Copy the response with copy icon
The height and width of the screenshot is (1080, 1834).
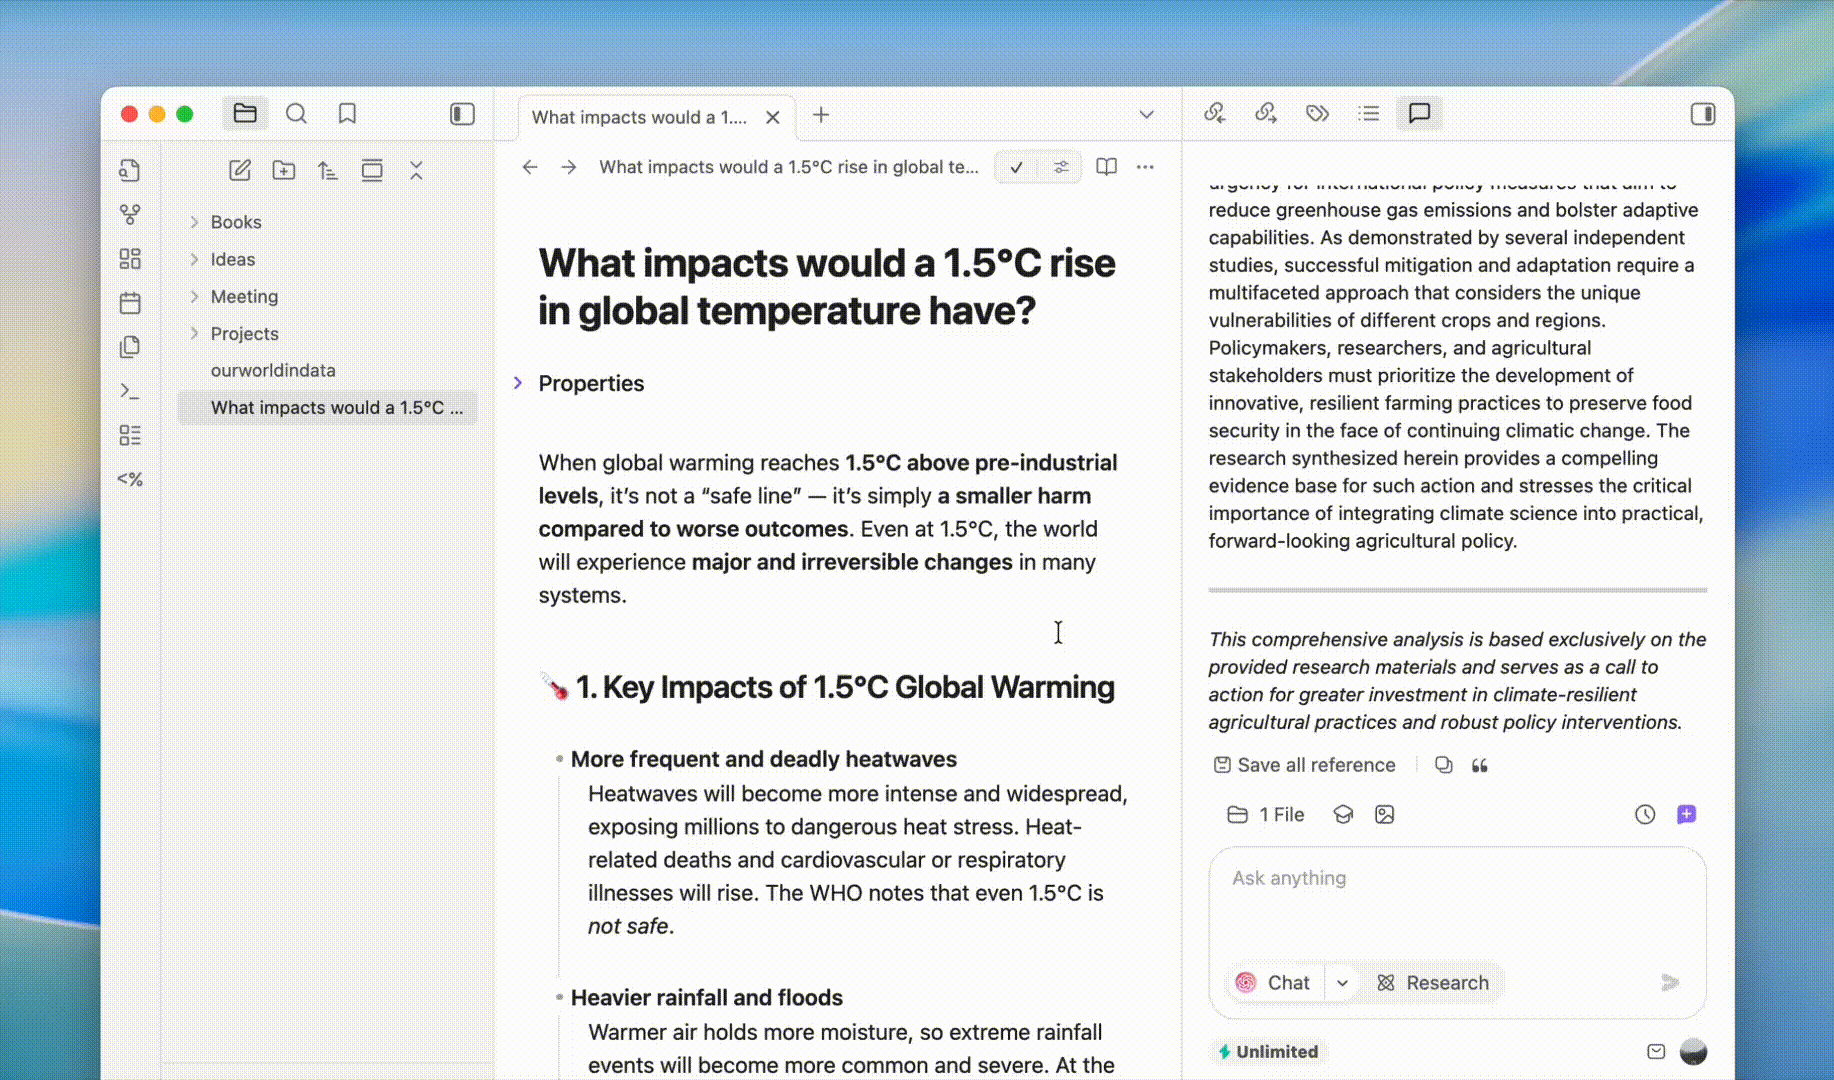click(1443, 765)
